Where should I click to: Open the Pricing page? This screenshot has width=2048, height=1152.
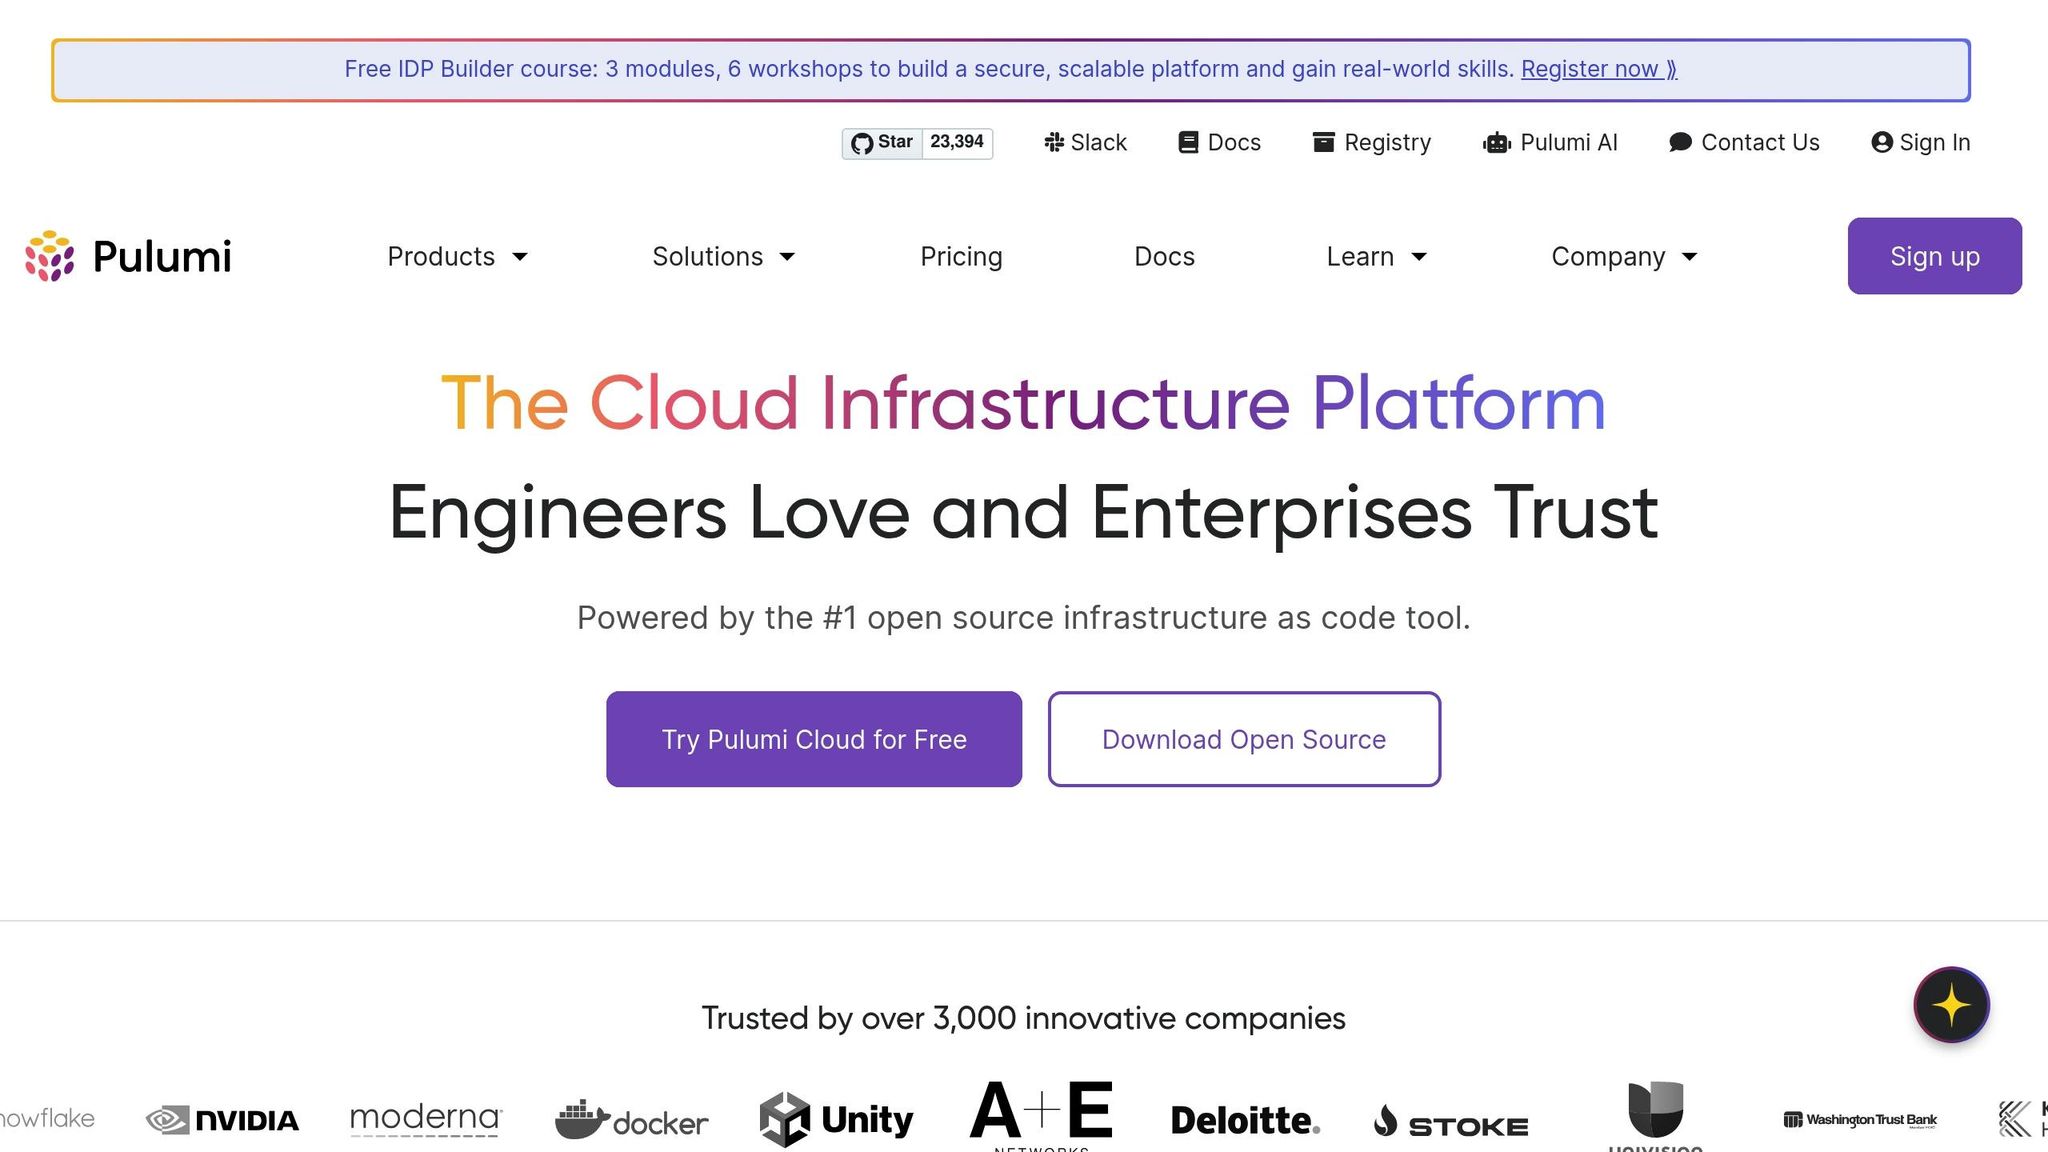pos(961,257)
